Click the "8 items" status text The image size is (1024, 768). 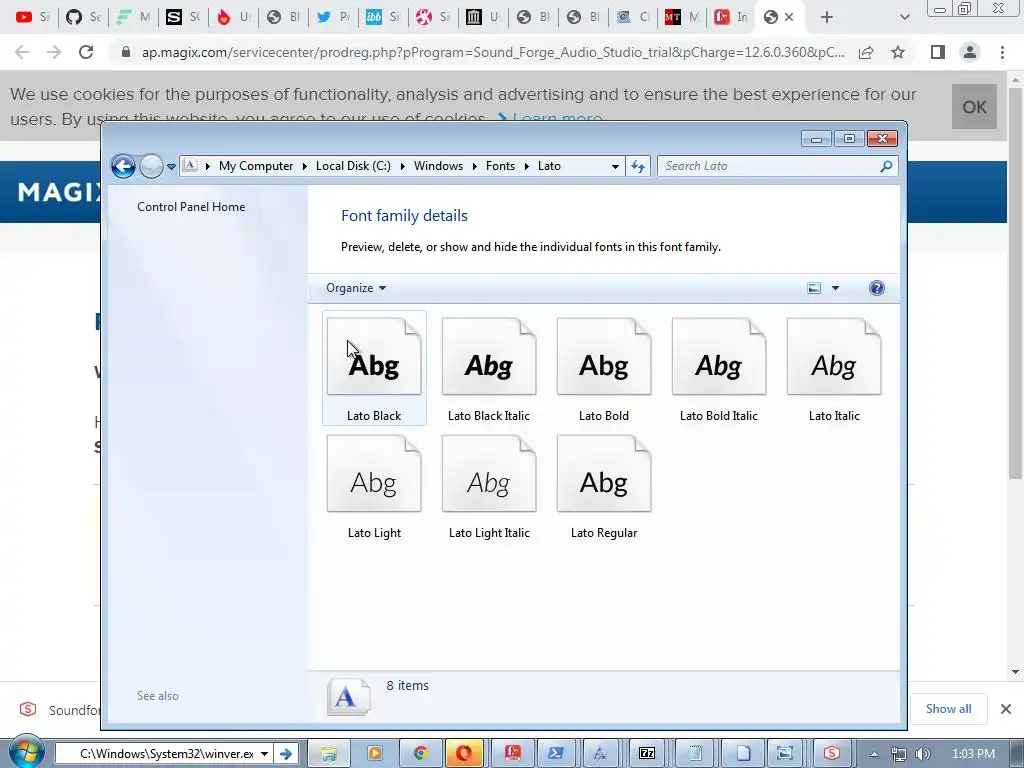click(408, 686)
